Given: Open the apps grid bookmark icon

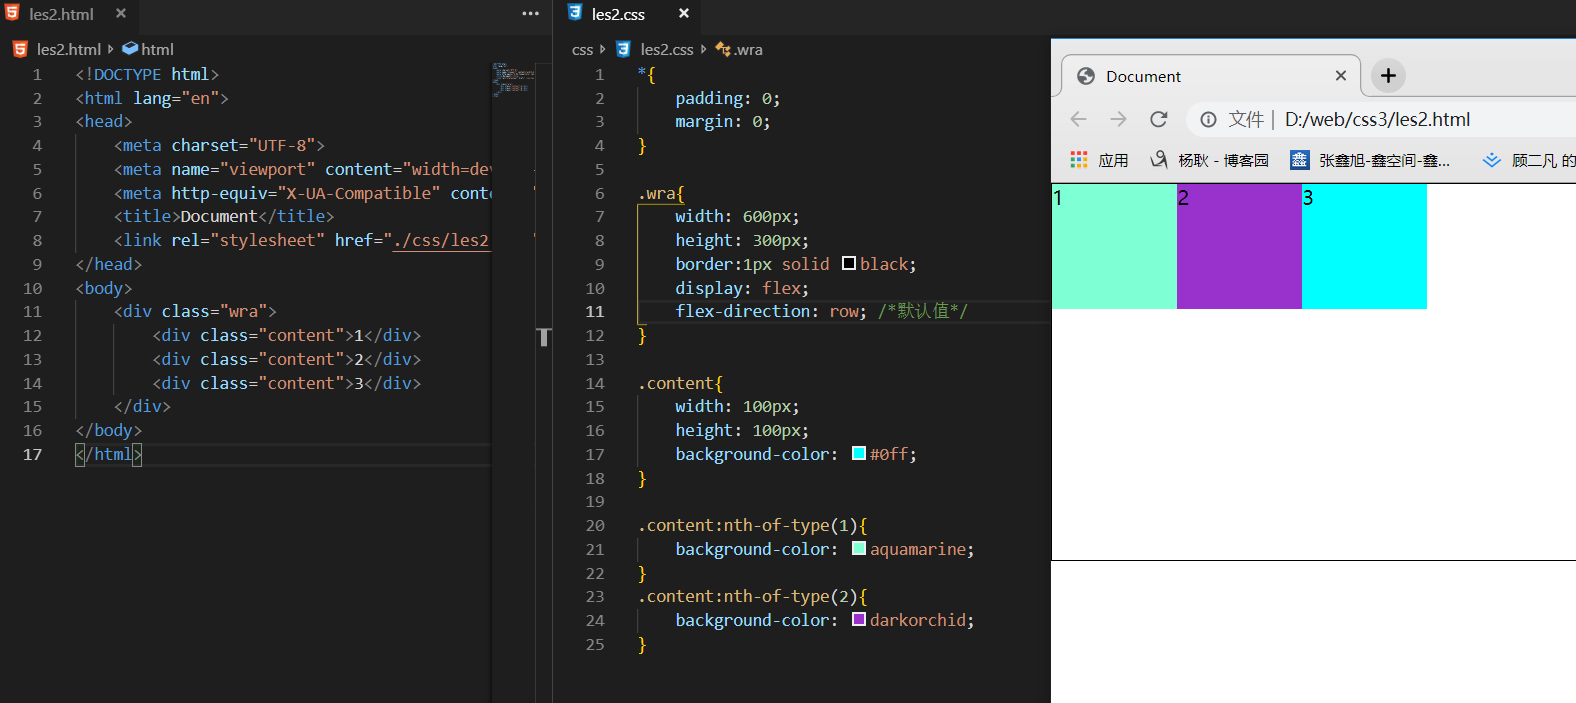Looking at the screenshot, I should pyautogui.click(x=1079, y=160).
